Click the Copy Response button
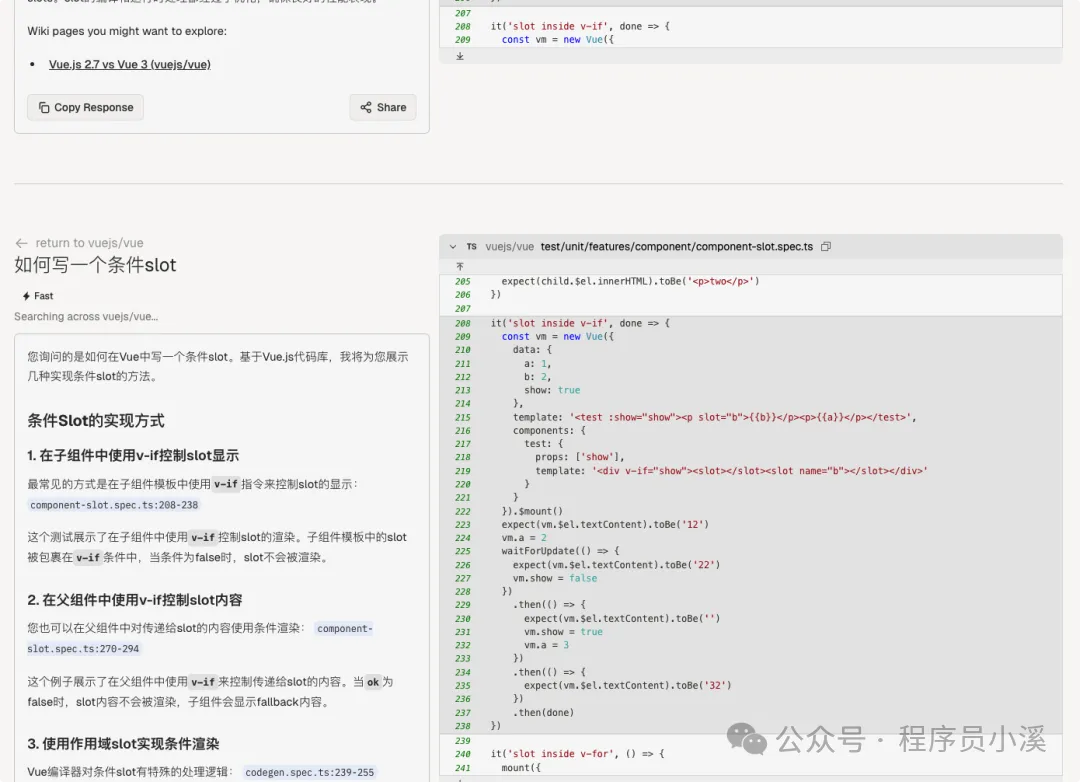 85,107
